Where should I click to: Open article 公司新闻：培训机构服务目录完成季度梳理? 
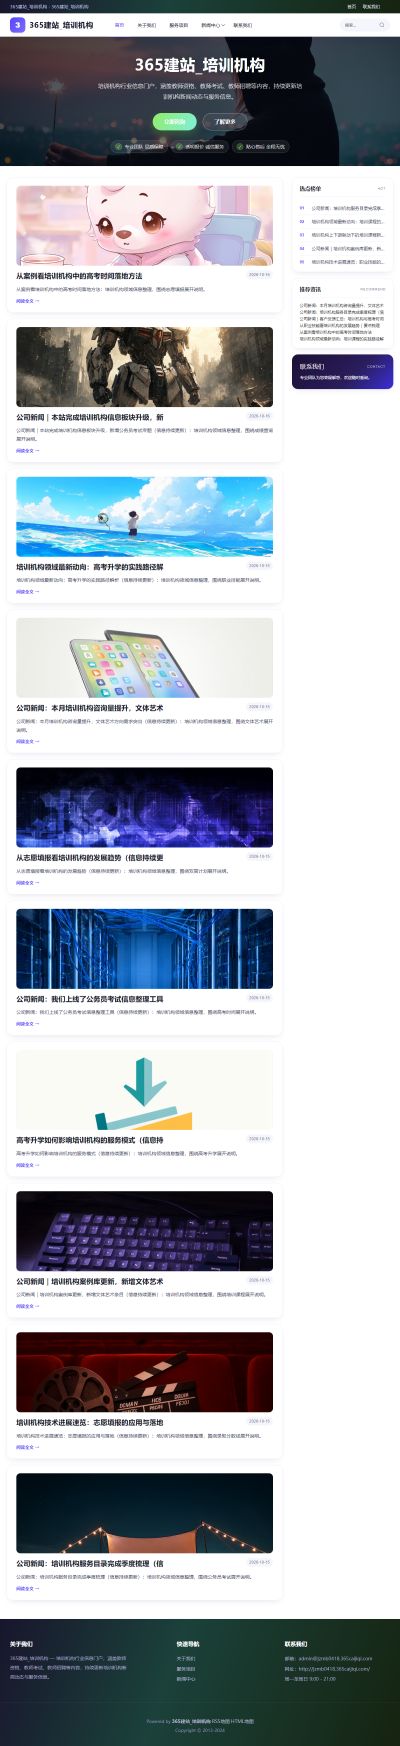pos(90,1563)
